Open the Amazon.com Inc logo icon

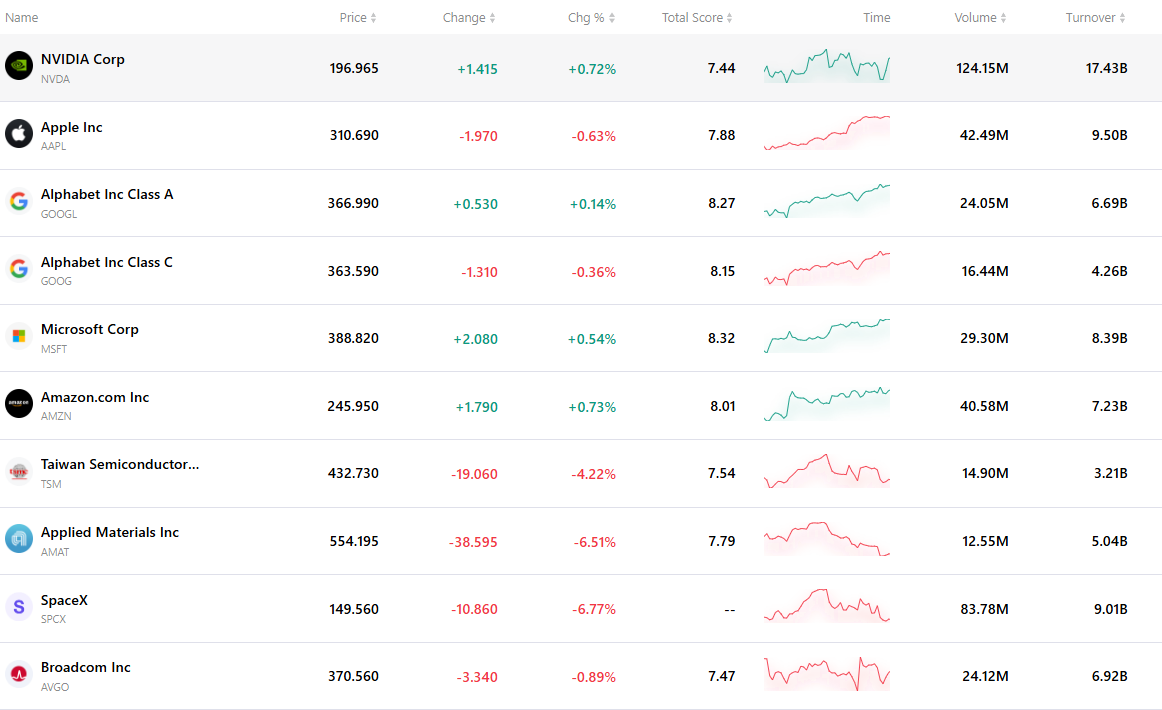pos(19,403)
